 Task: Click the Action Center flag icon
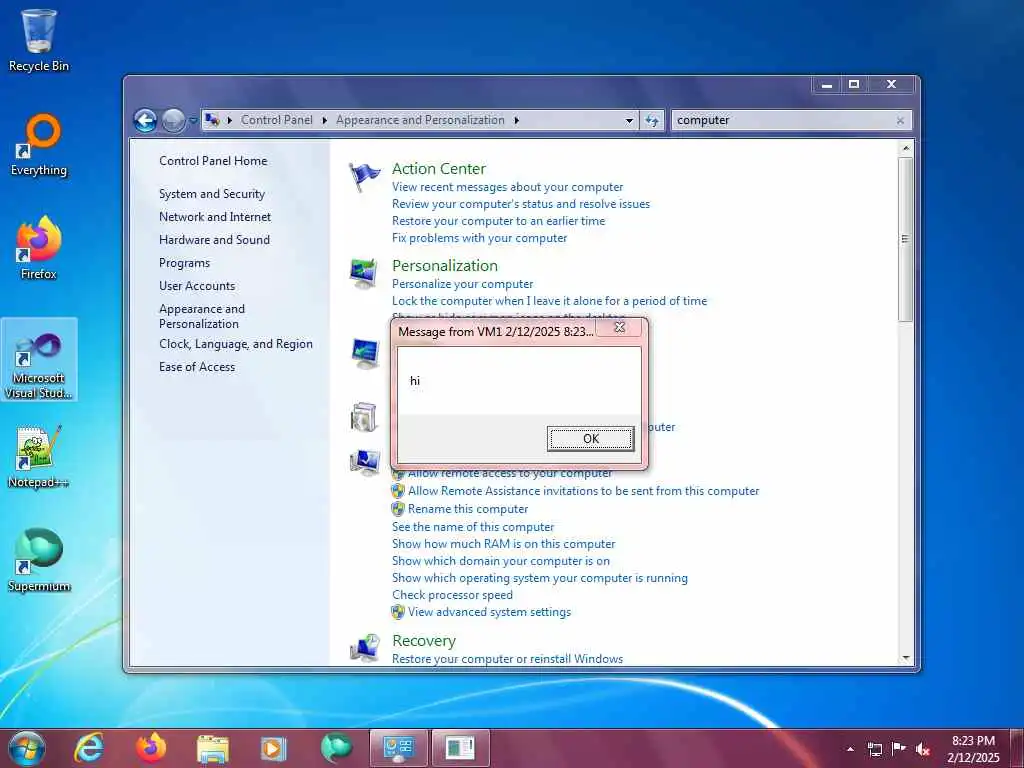tap(364, 177)
